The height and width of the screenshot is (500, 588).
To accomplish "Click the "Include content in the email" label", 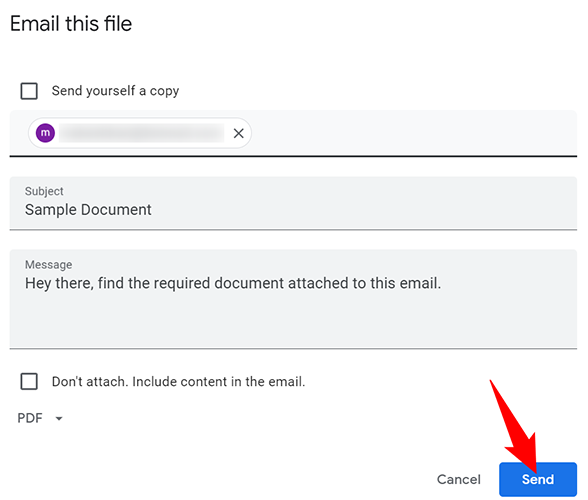I will pyautogui.click(x=219, y=381).
